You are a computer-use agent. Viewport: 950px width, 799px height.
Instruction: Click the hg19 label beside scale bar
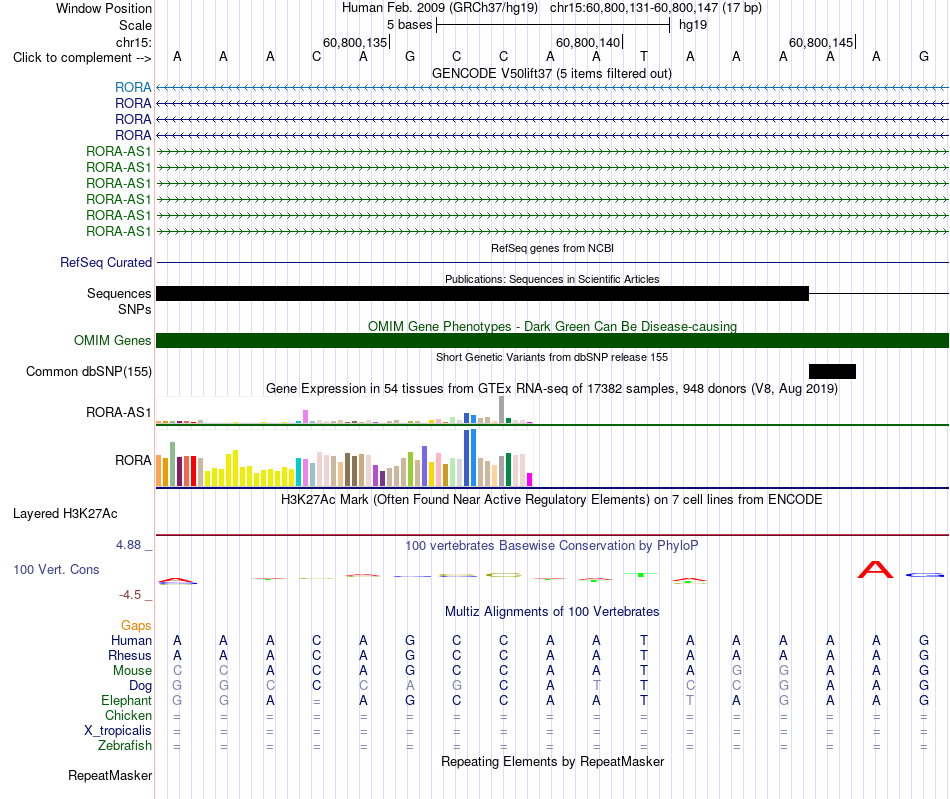click(693, 25)
